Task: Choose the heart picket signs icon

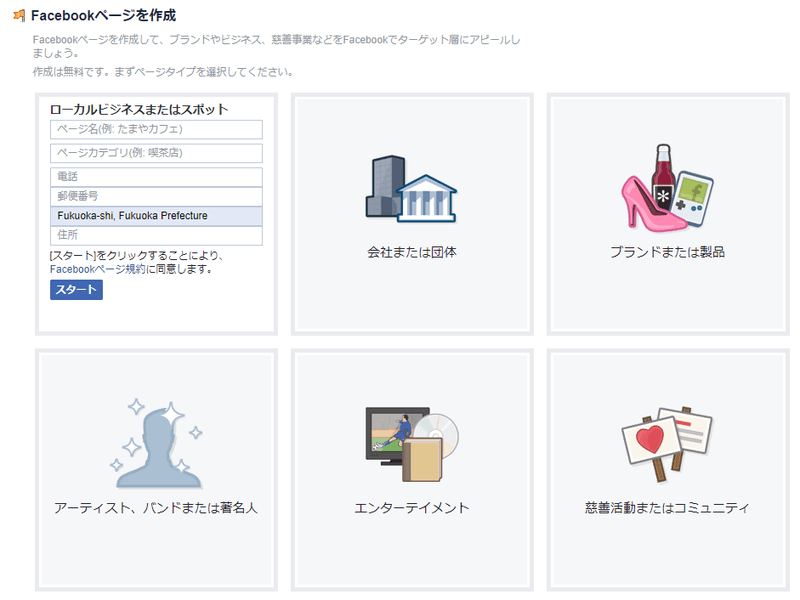Action: [667, 440]
